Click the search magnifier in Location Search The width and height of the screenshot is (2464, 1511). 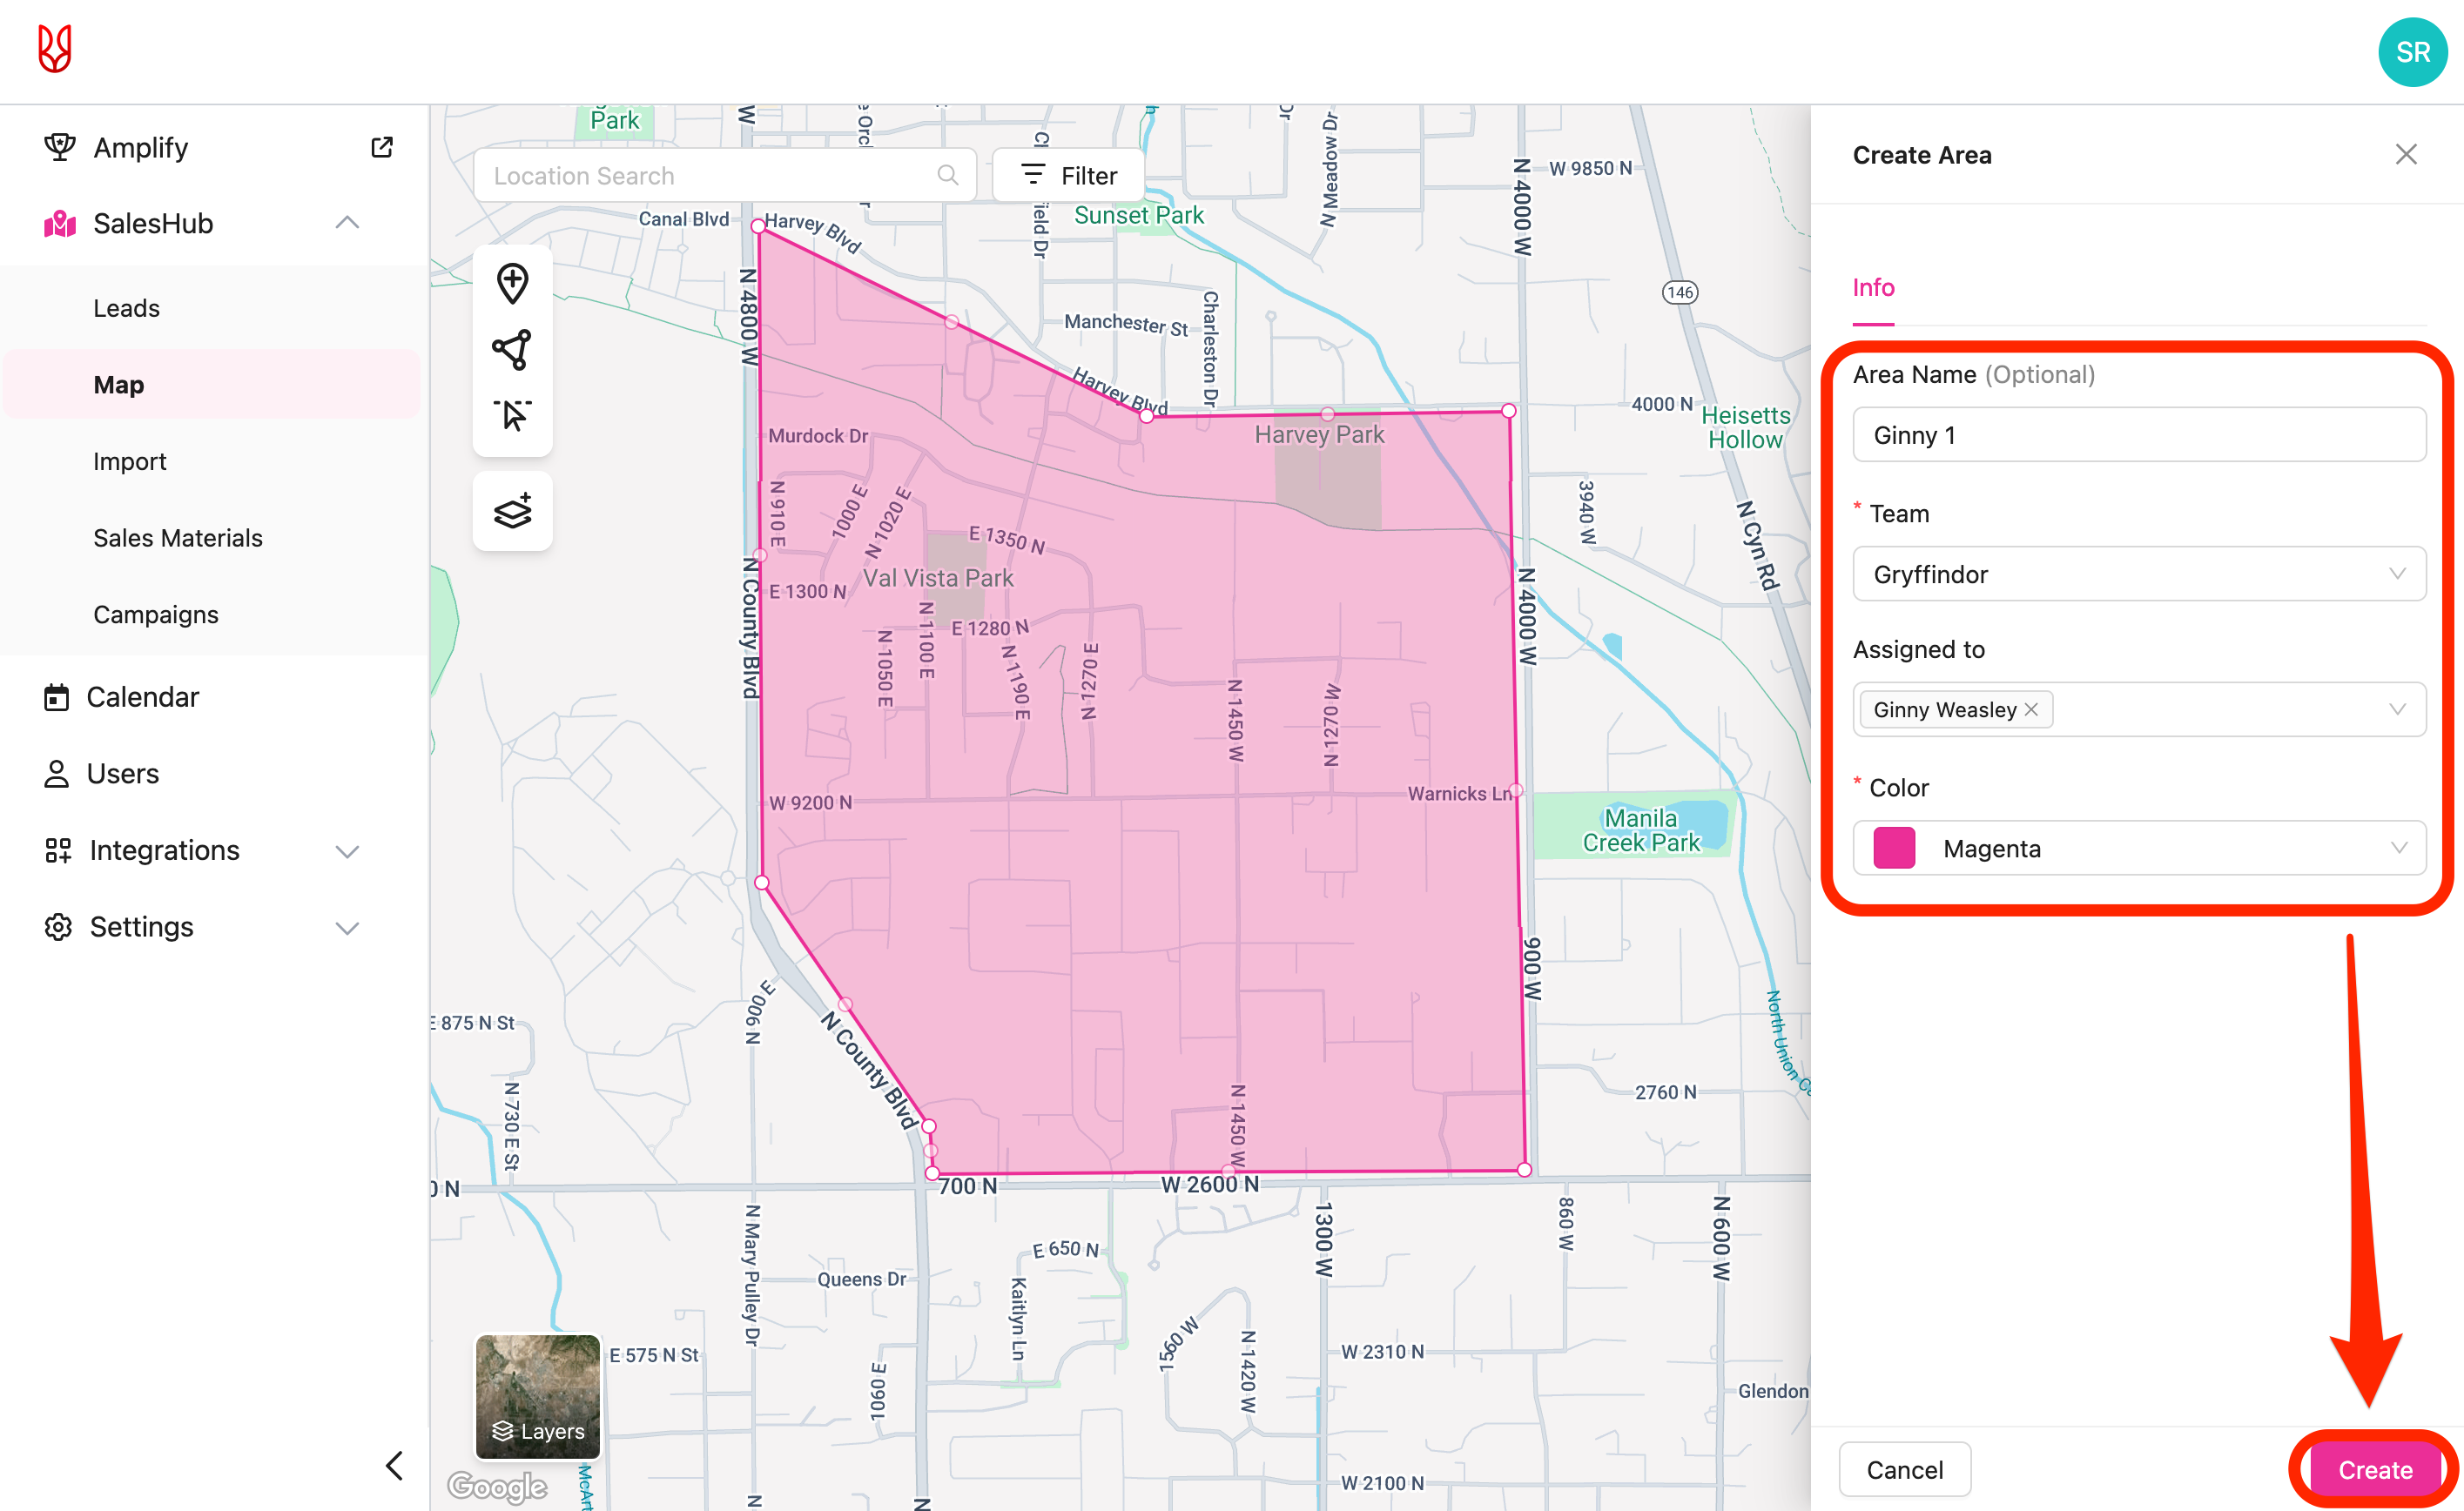point(947,176)
